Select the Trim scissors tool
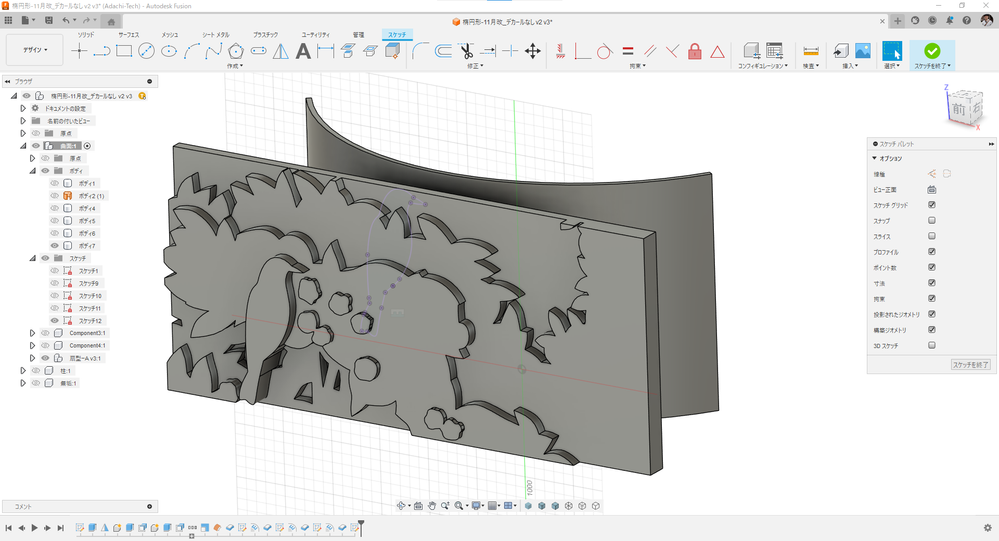Screen dimensions: 999x541 point(466,52)
